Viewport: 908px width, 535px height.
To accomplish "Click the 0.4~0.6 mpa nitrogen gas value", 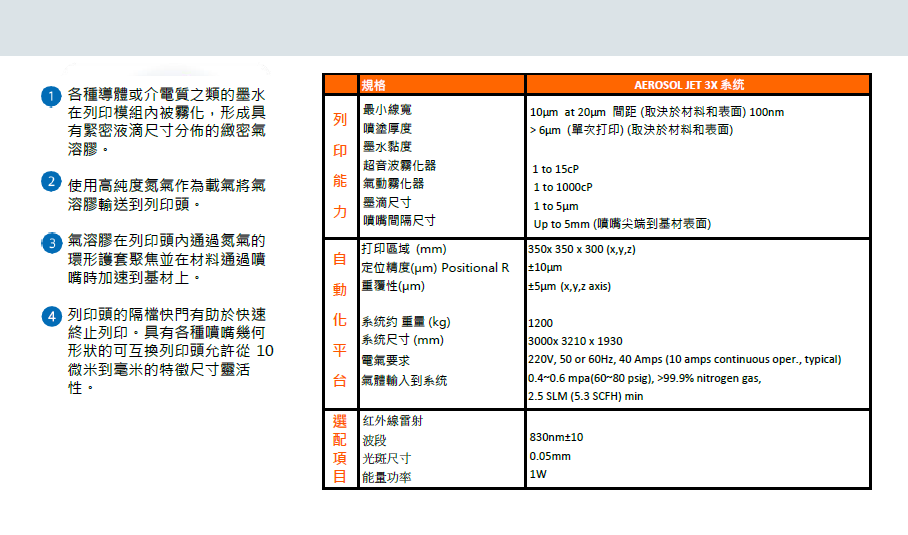I will [x=645, y=378].
